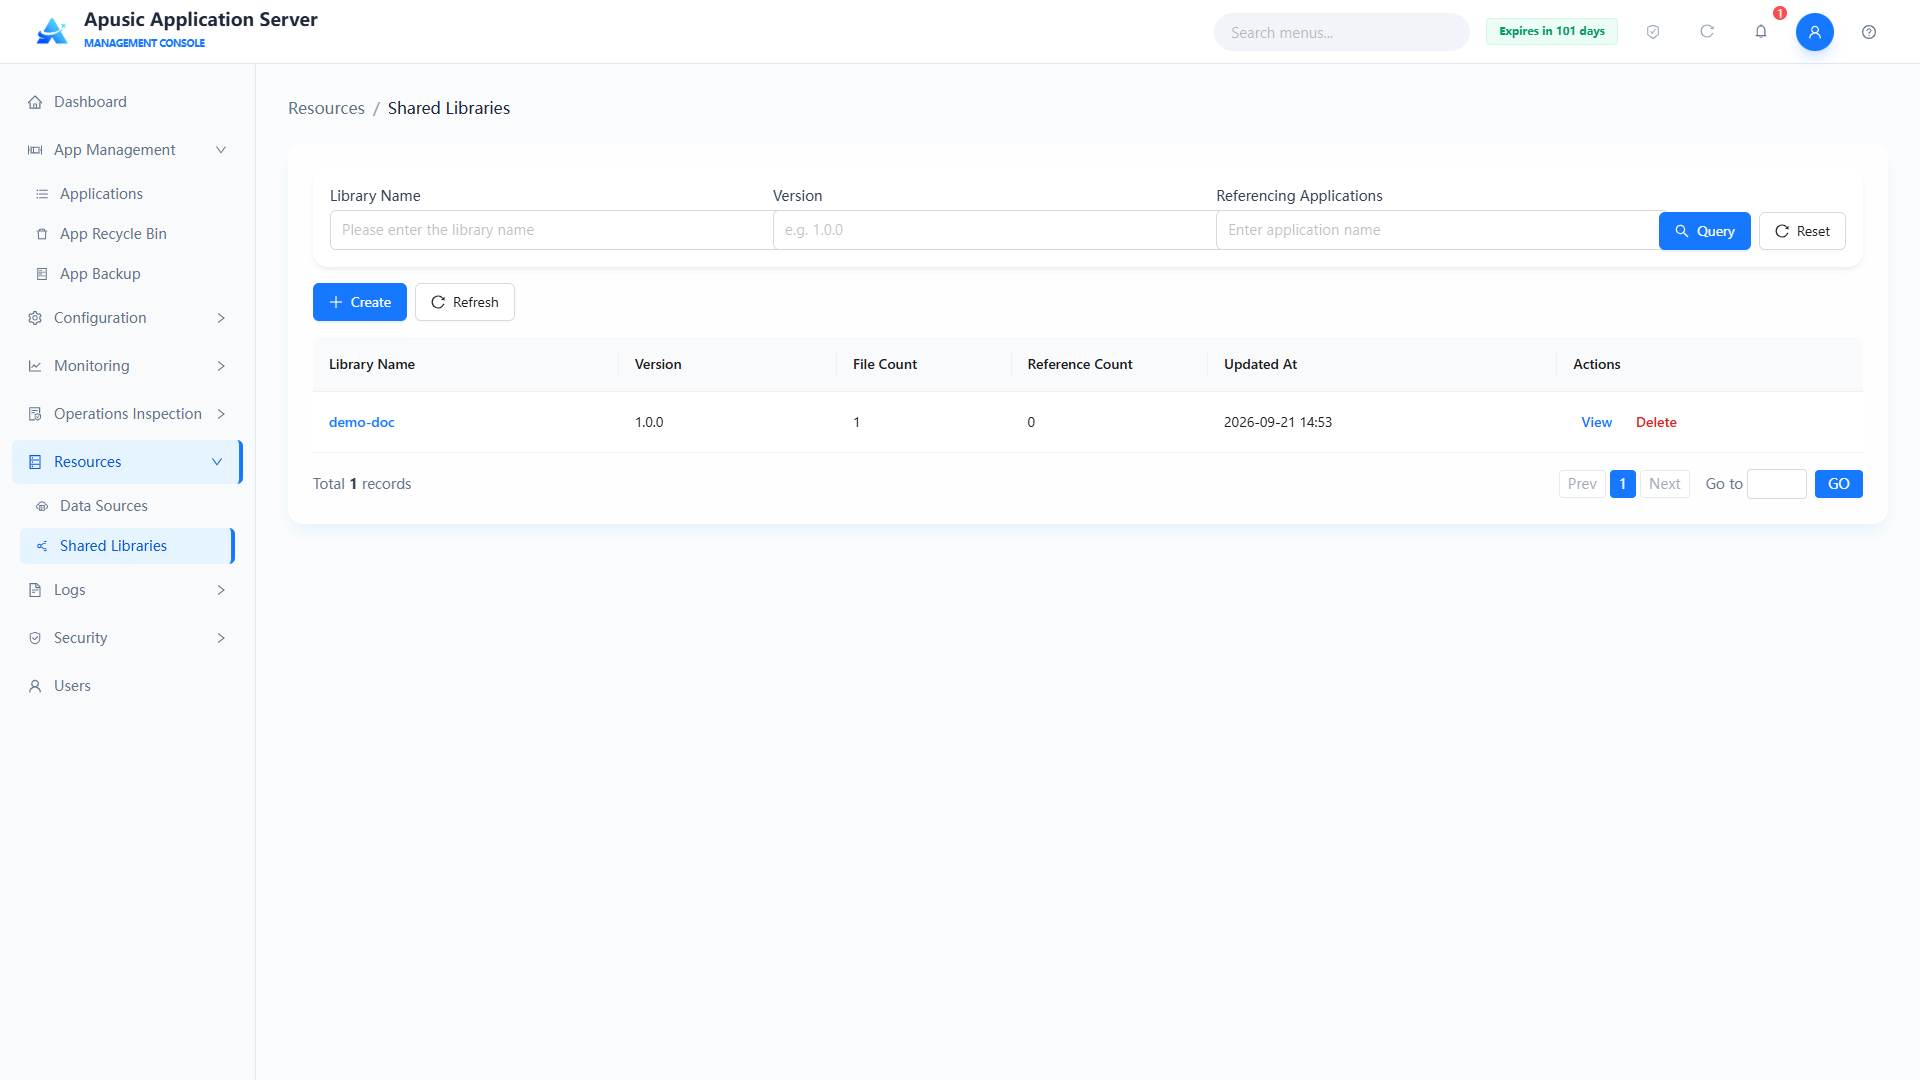This screenshot has width=1920, height=1080.
Task: Focus the Version filter input
Action: click(x=994, y=230)
